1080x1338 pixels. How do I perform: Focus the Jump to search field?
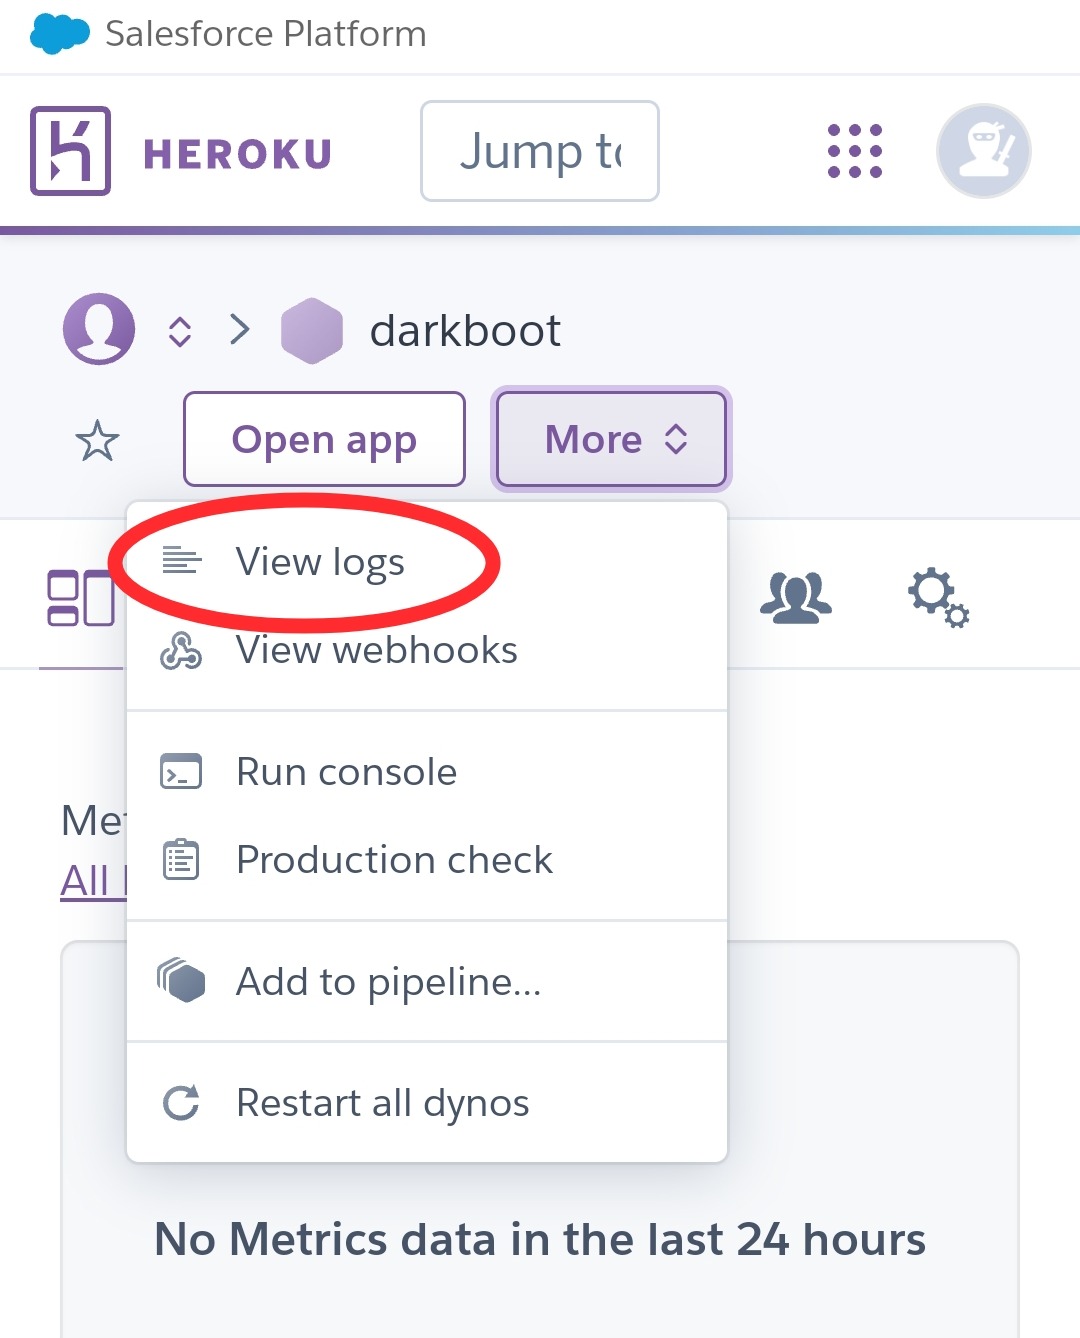pos(540,151)
